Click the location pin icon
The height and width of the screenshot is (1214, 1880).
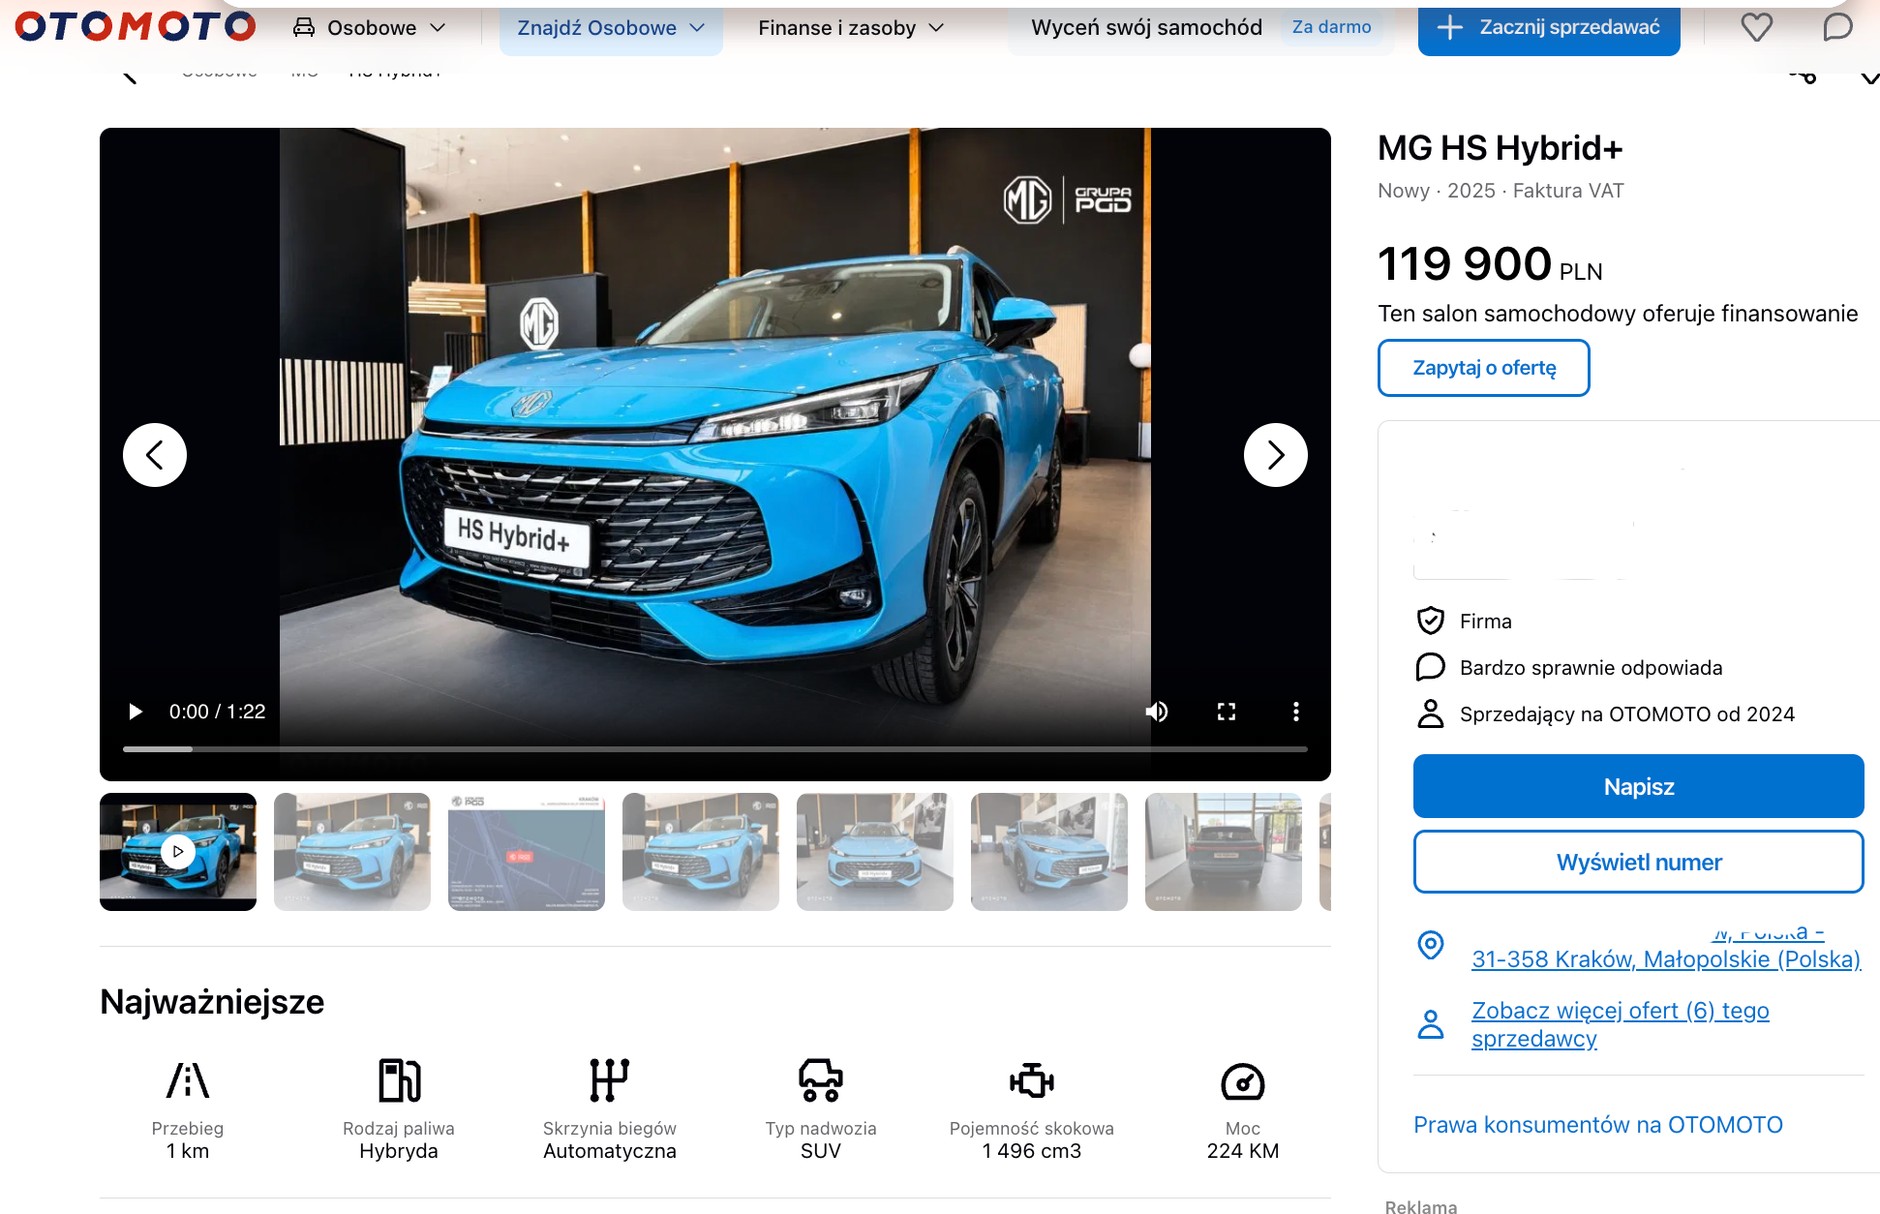tap(1431, 944)
